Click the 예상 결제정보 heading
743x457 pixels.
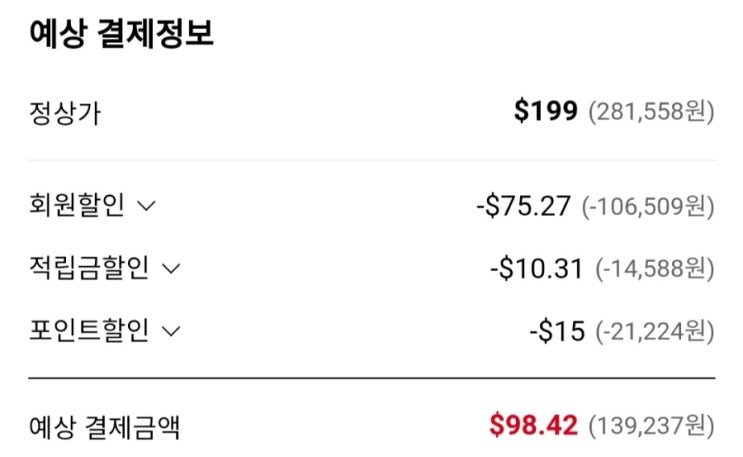point(121,33)
